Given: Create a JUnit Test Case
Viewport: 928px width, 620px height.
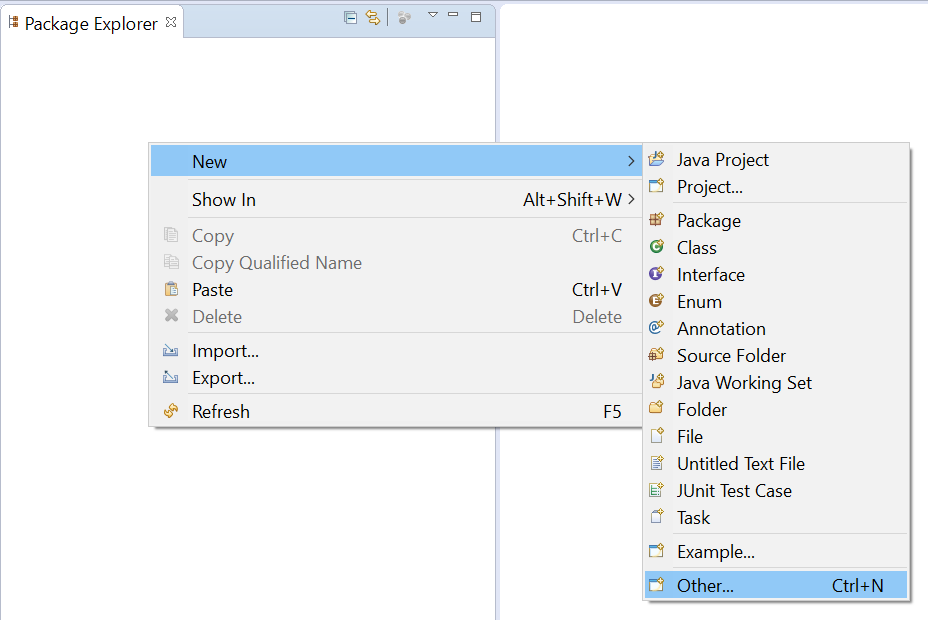Looking at the screenshot, I should (733, 491).
